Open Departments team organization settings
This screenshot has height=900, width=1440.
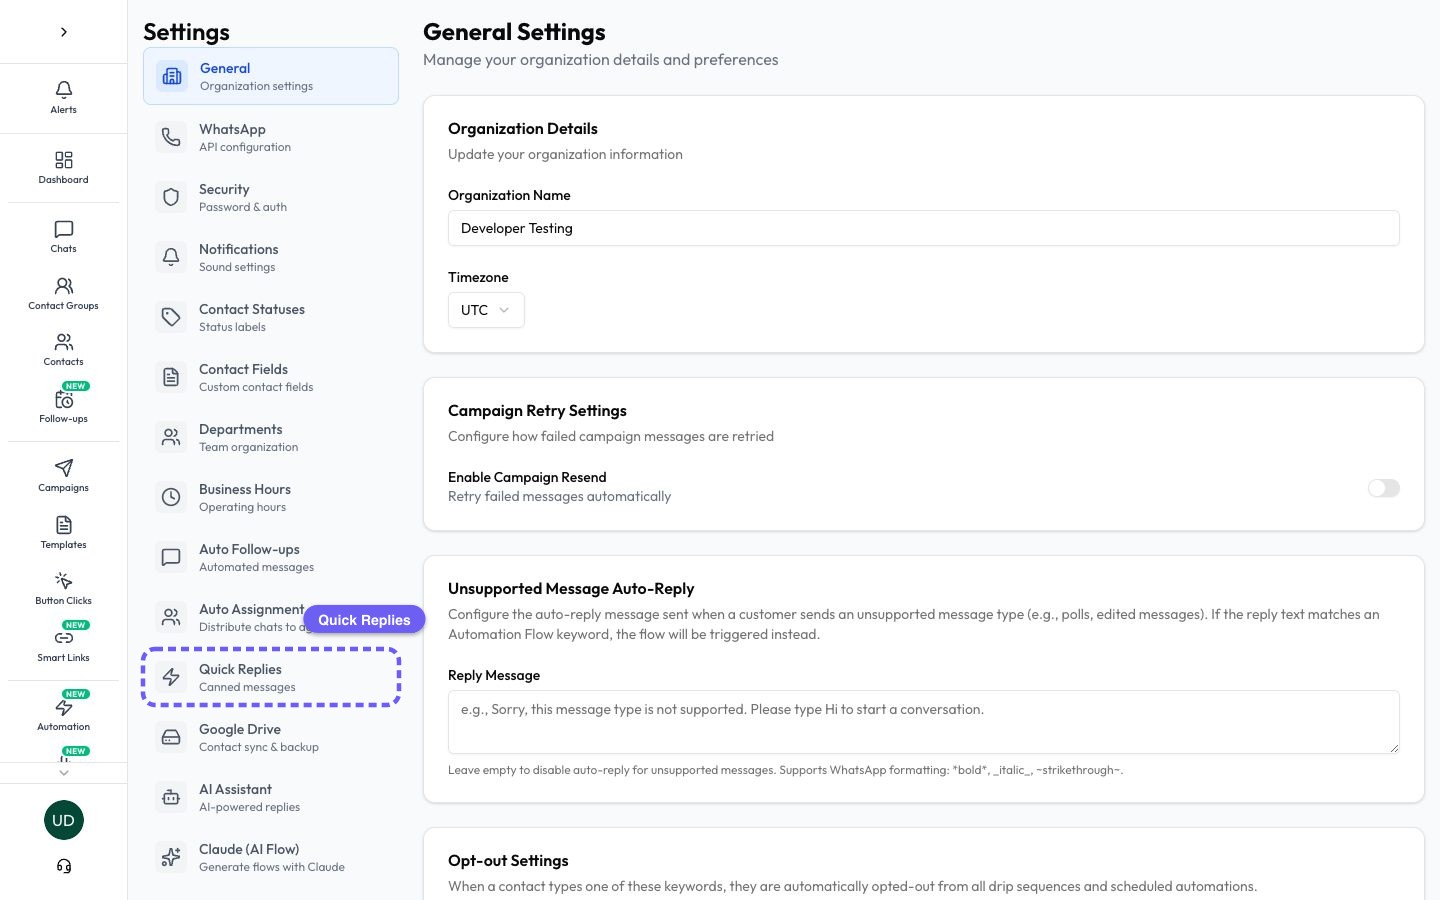[271, 437]
